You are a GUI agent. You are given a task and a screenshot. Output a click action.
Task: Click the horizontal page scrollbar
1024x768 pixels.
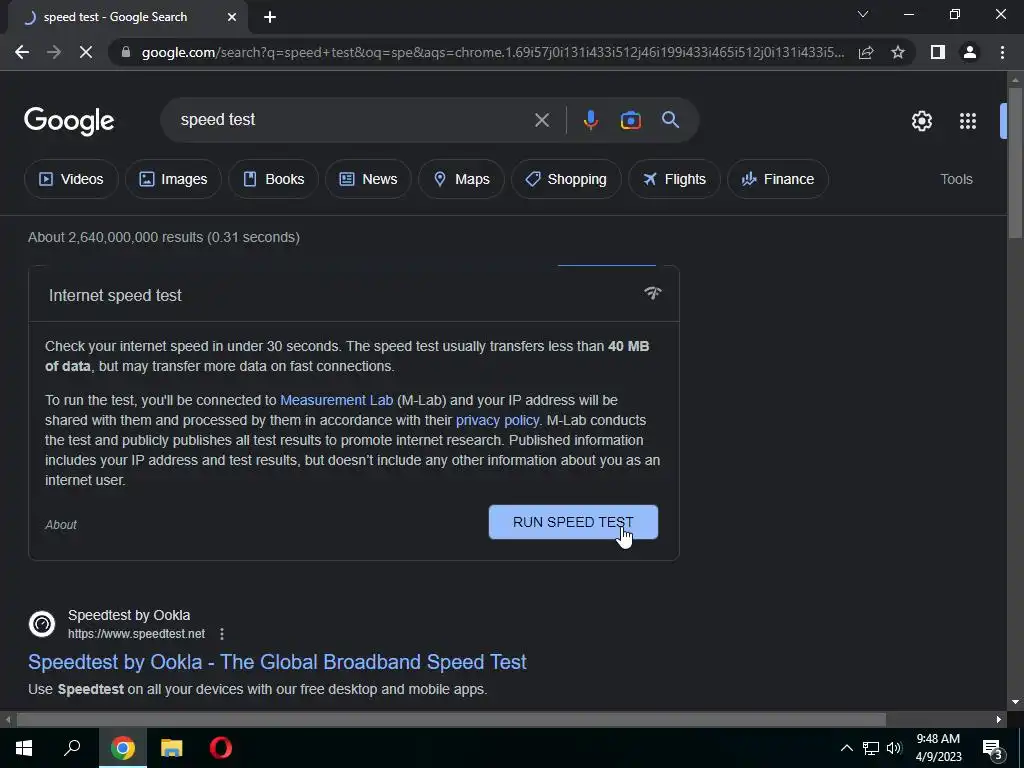point(451,719)
